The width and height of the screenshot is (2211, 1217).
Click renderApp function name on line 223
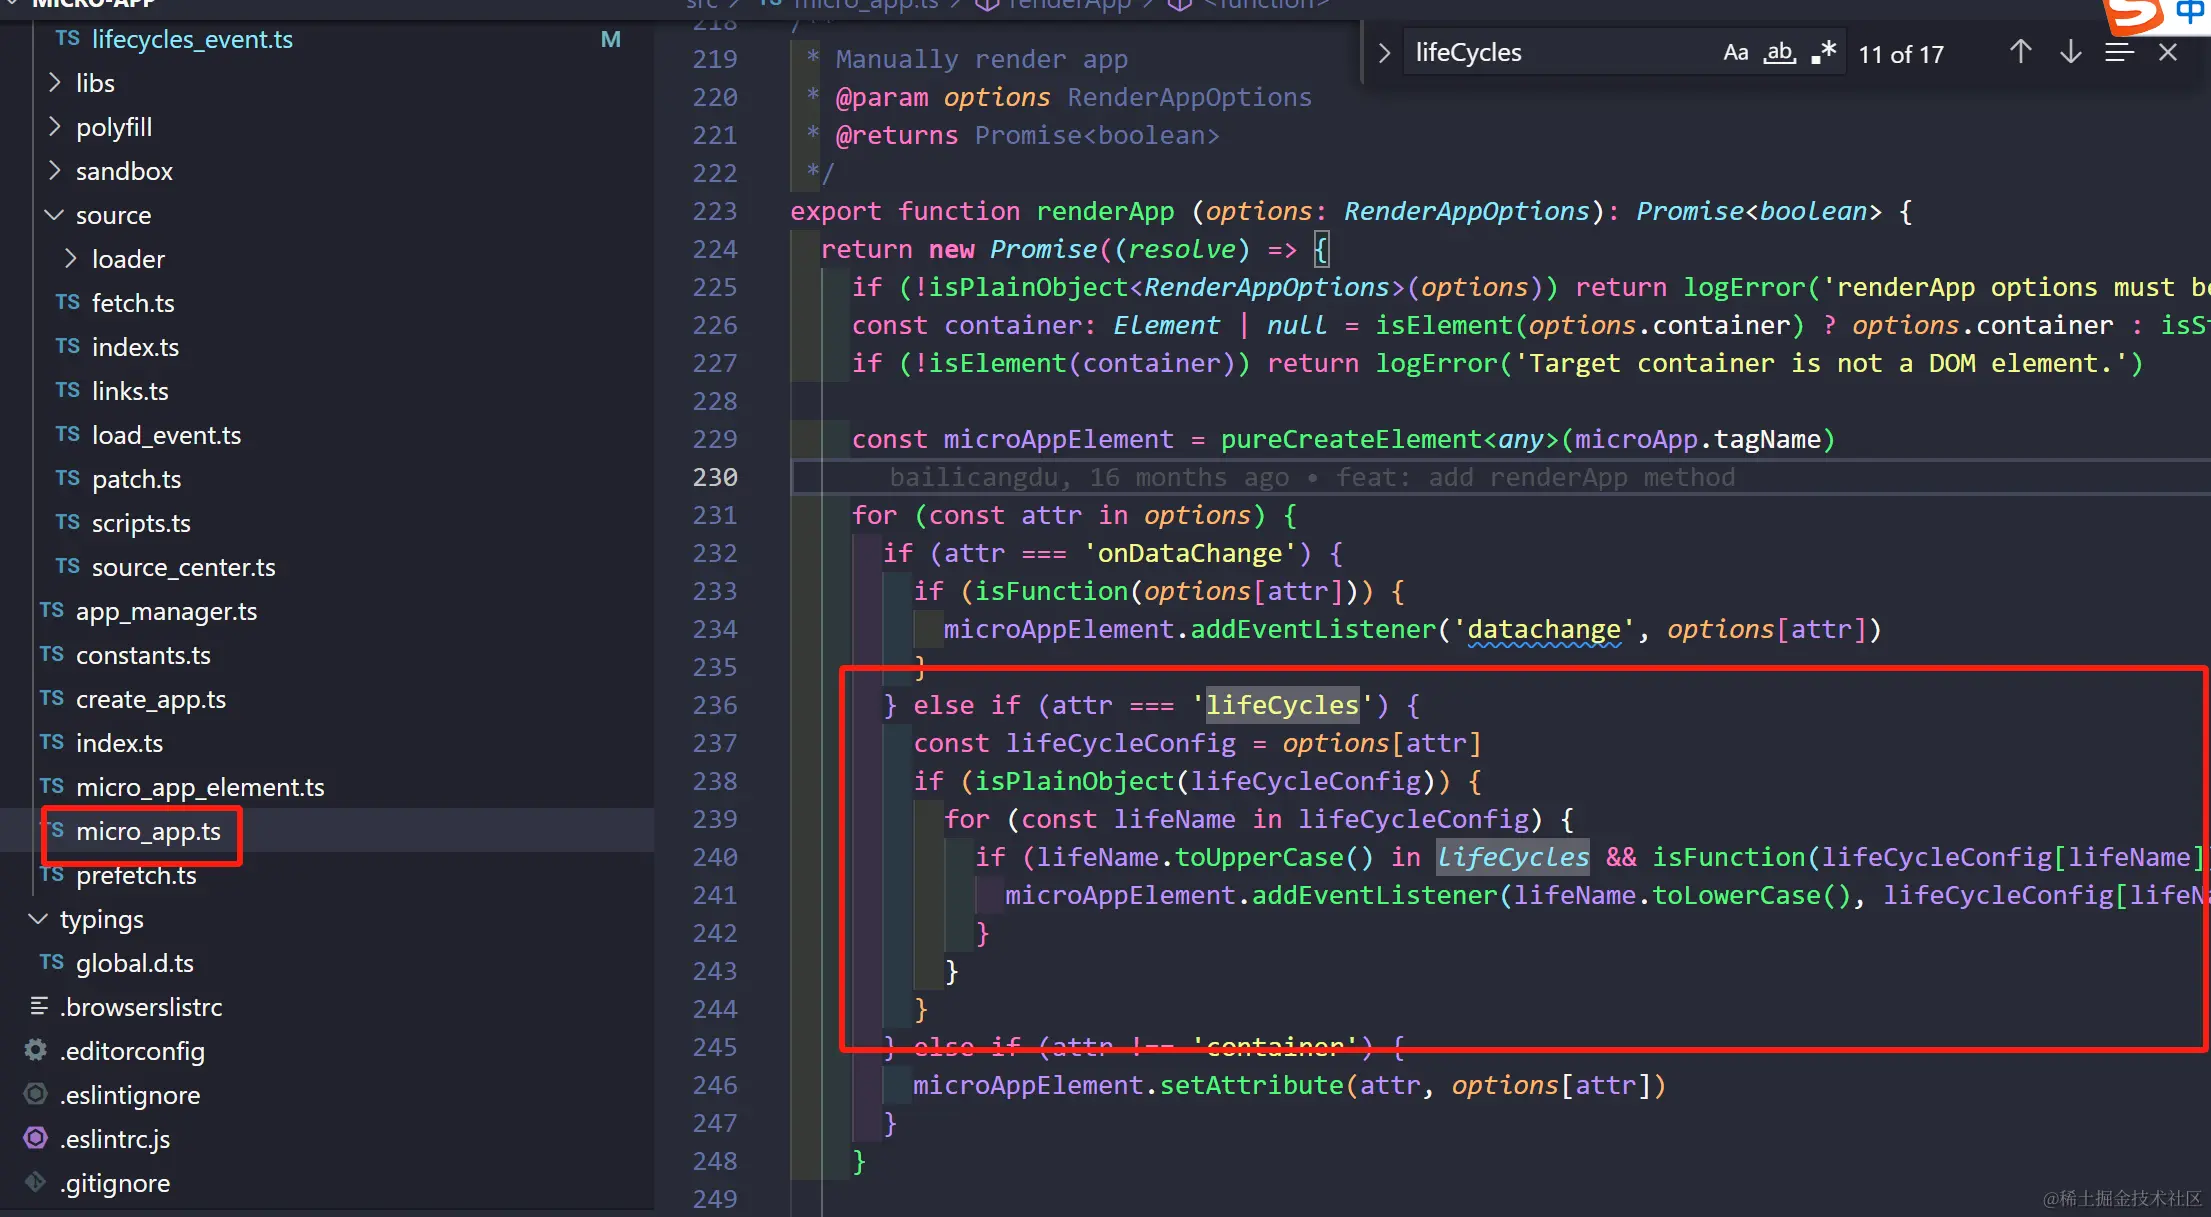pos(1105,211)
